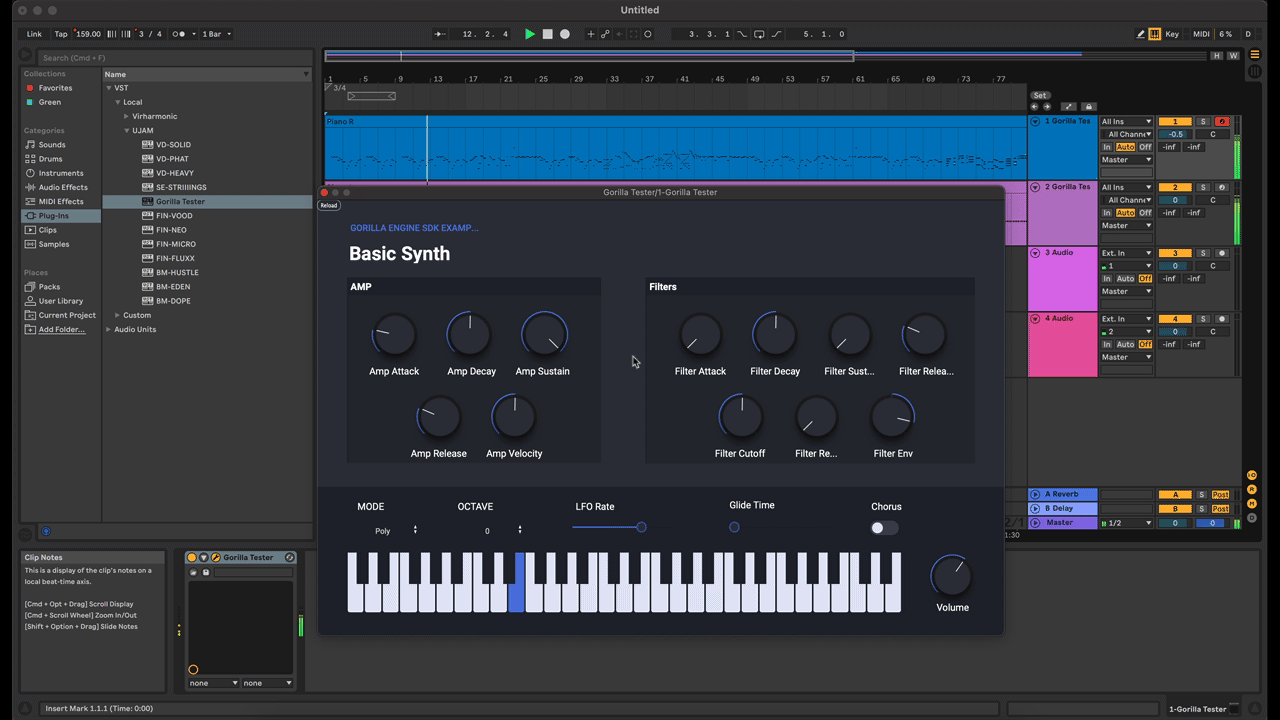Toggle the MIDI map mode switch
This screenshot has height=720, width=1280.
[x=1201, y=34]
